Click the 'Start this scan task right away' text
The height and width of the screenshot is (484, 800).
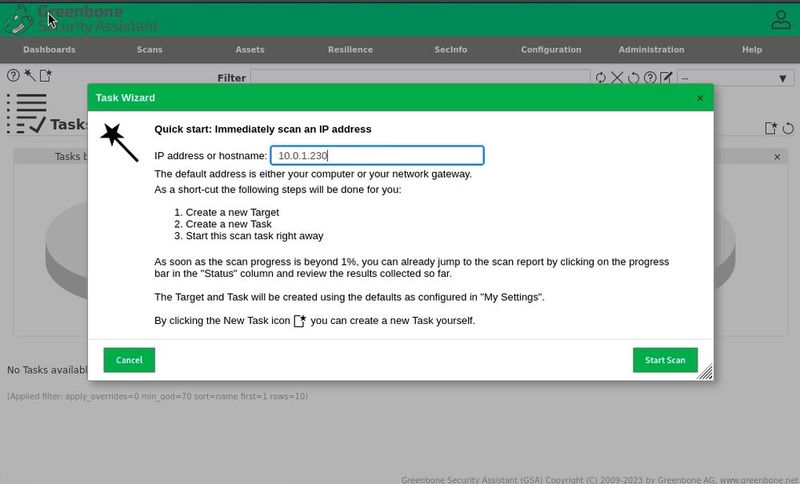click(x=254, y=236)
